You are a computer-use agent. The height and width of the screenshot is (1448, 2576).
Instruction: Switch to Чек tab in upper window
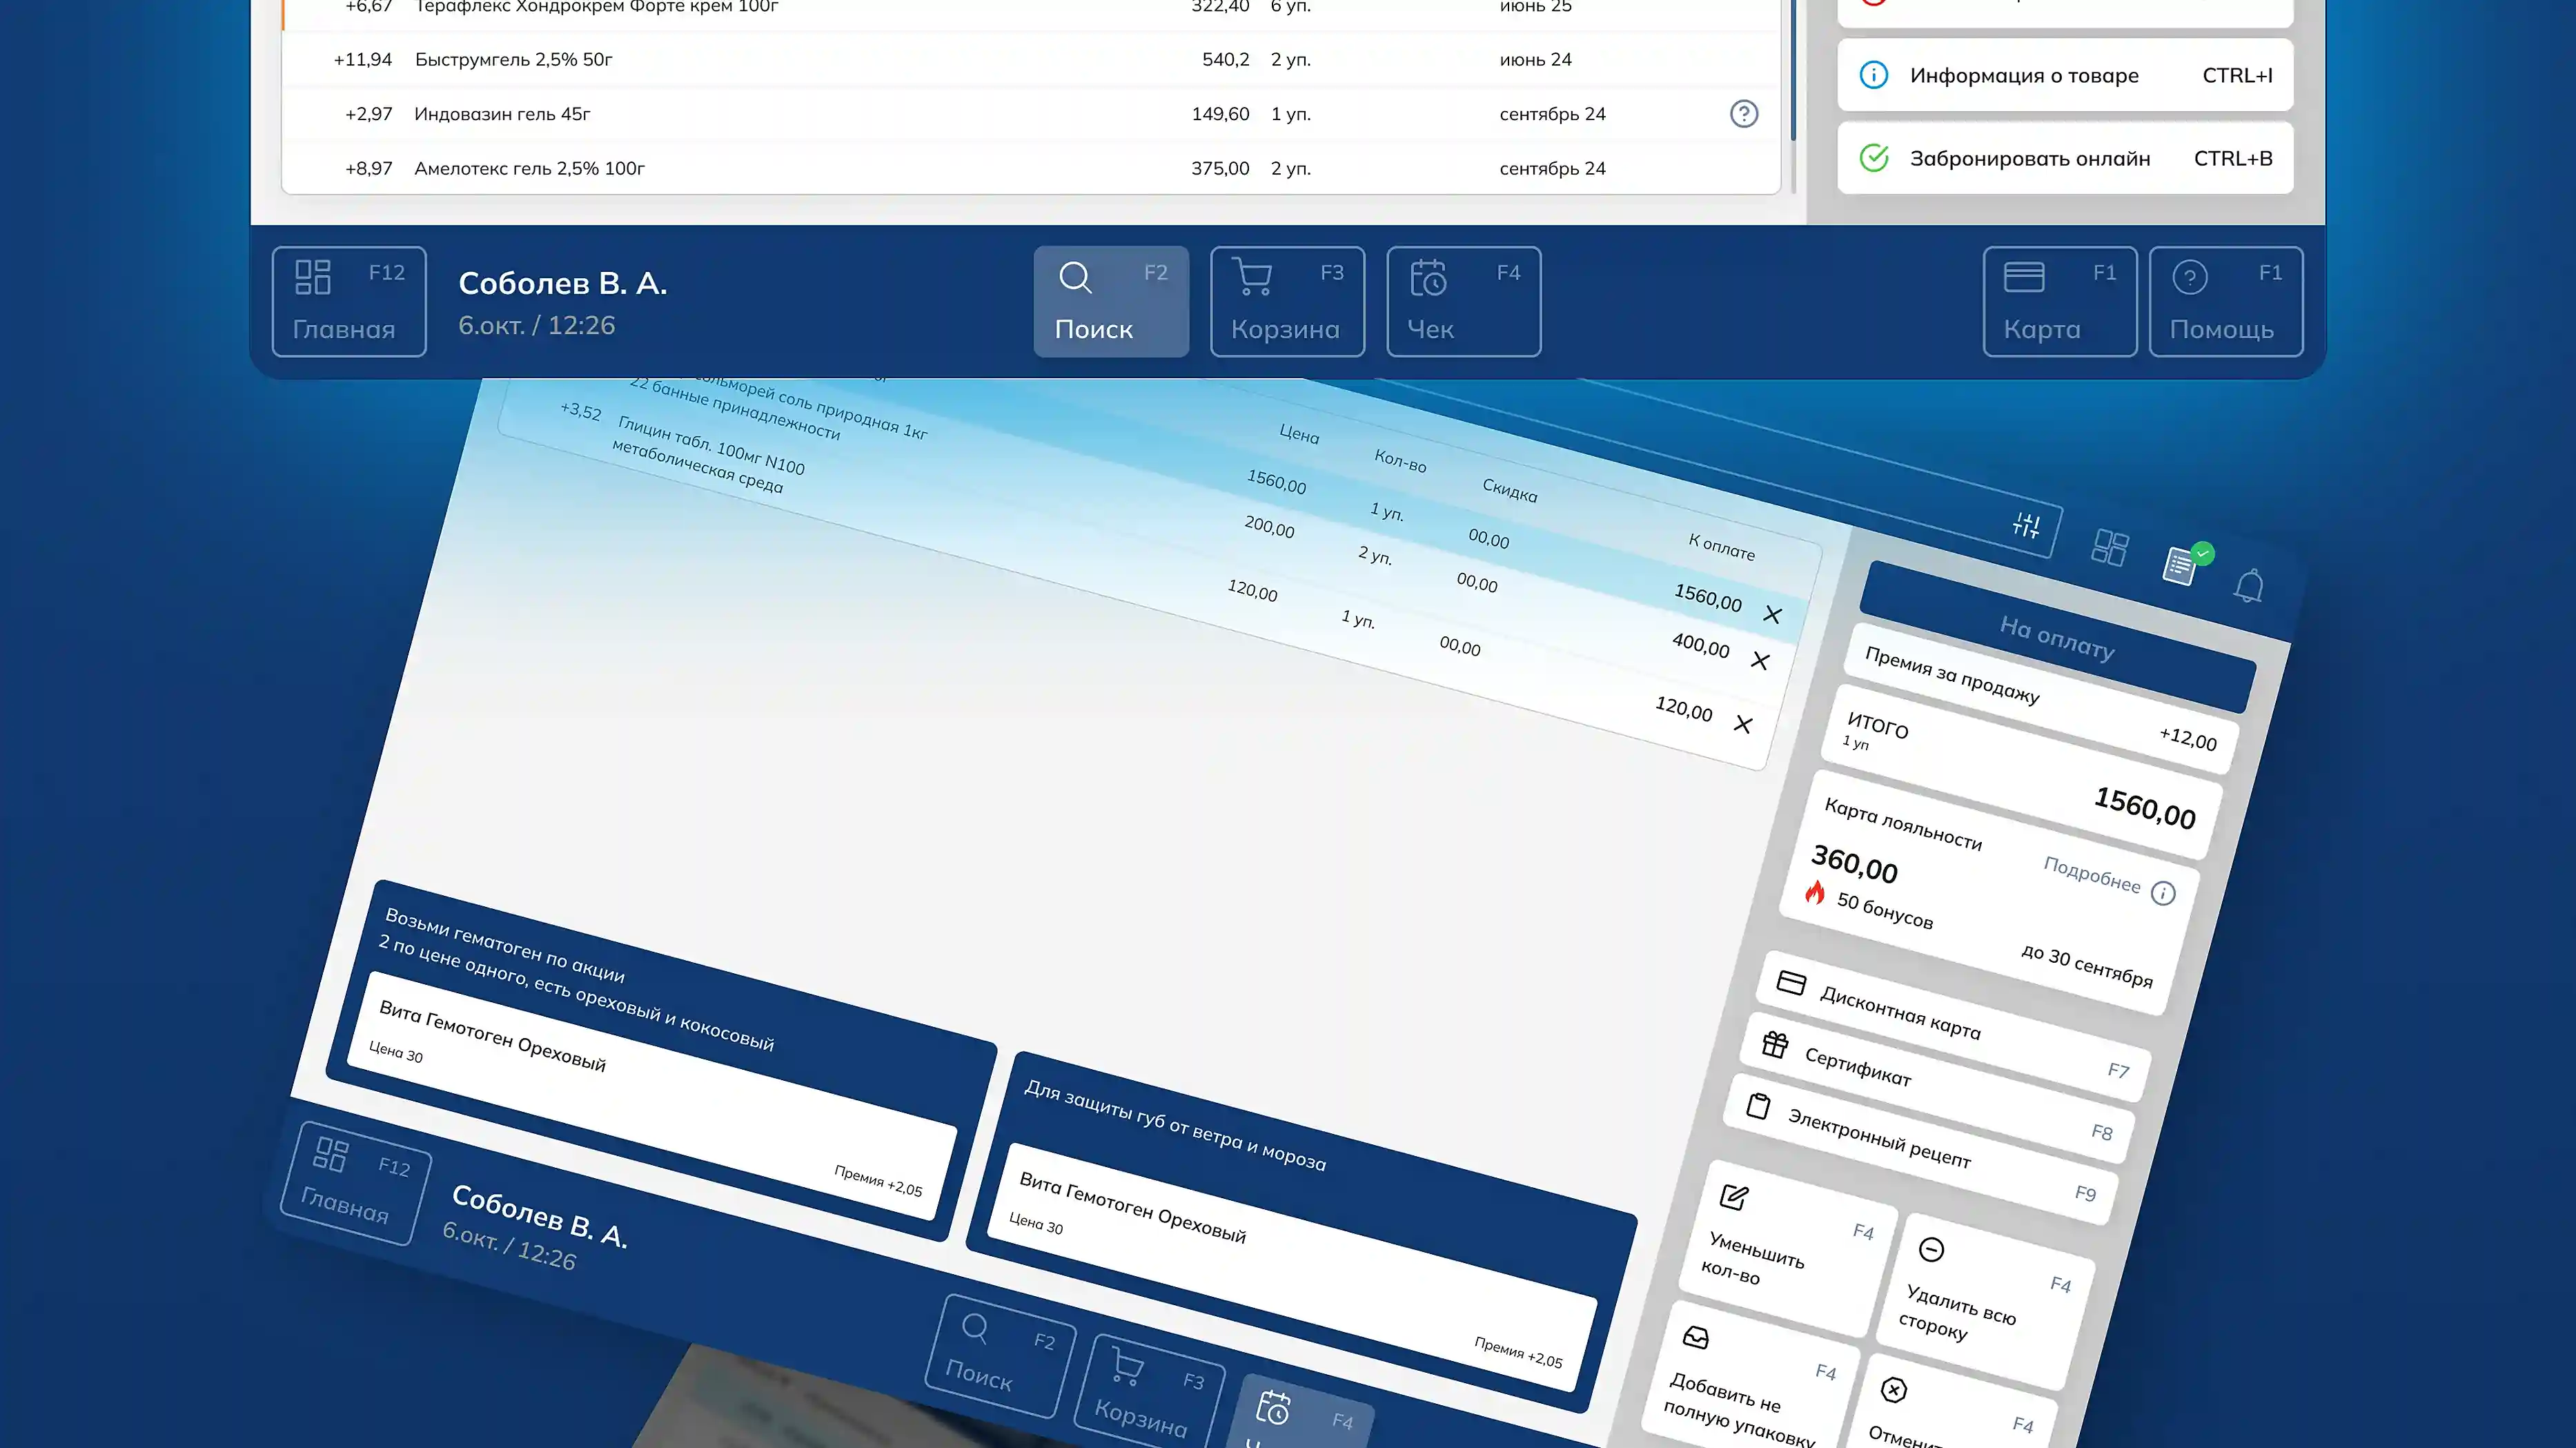(x=1463, y=301)
